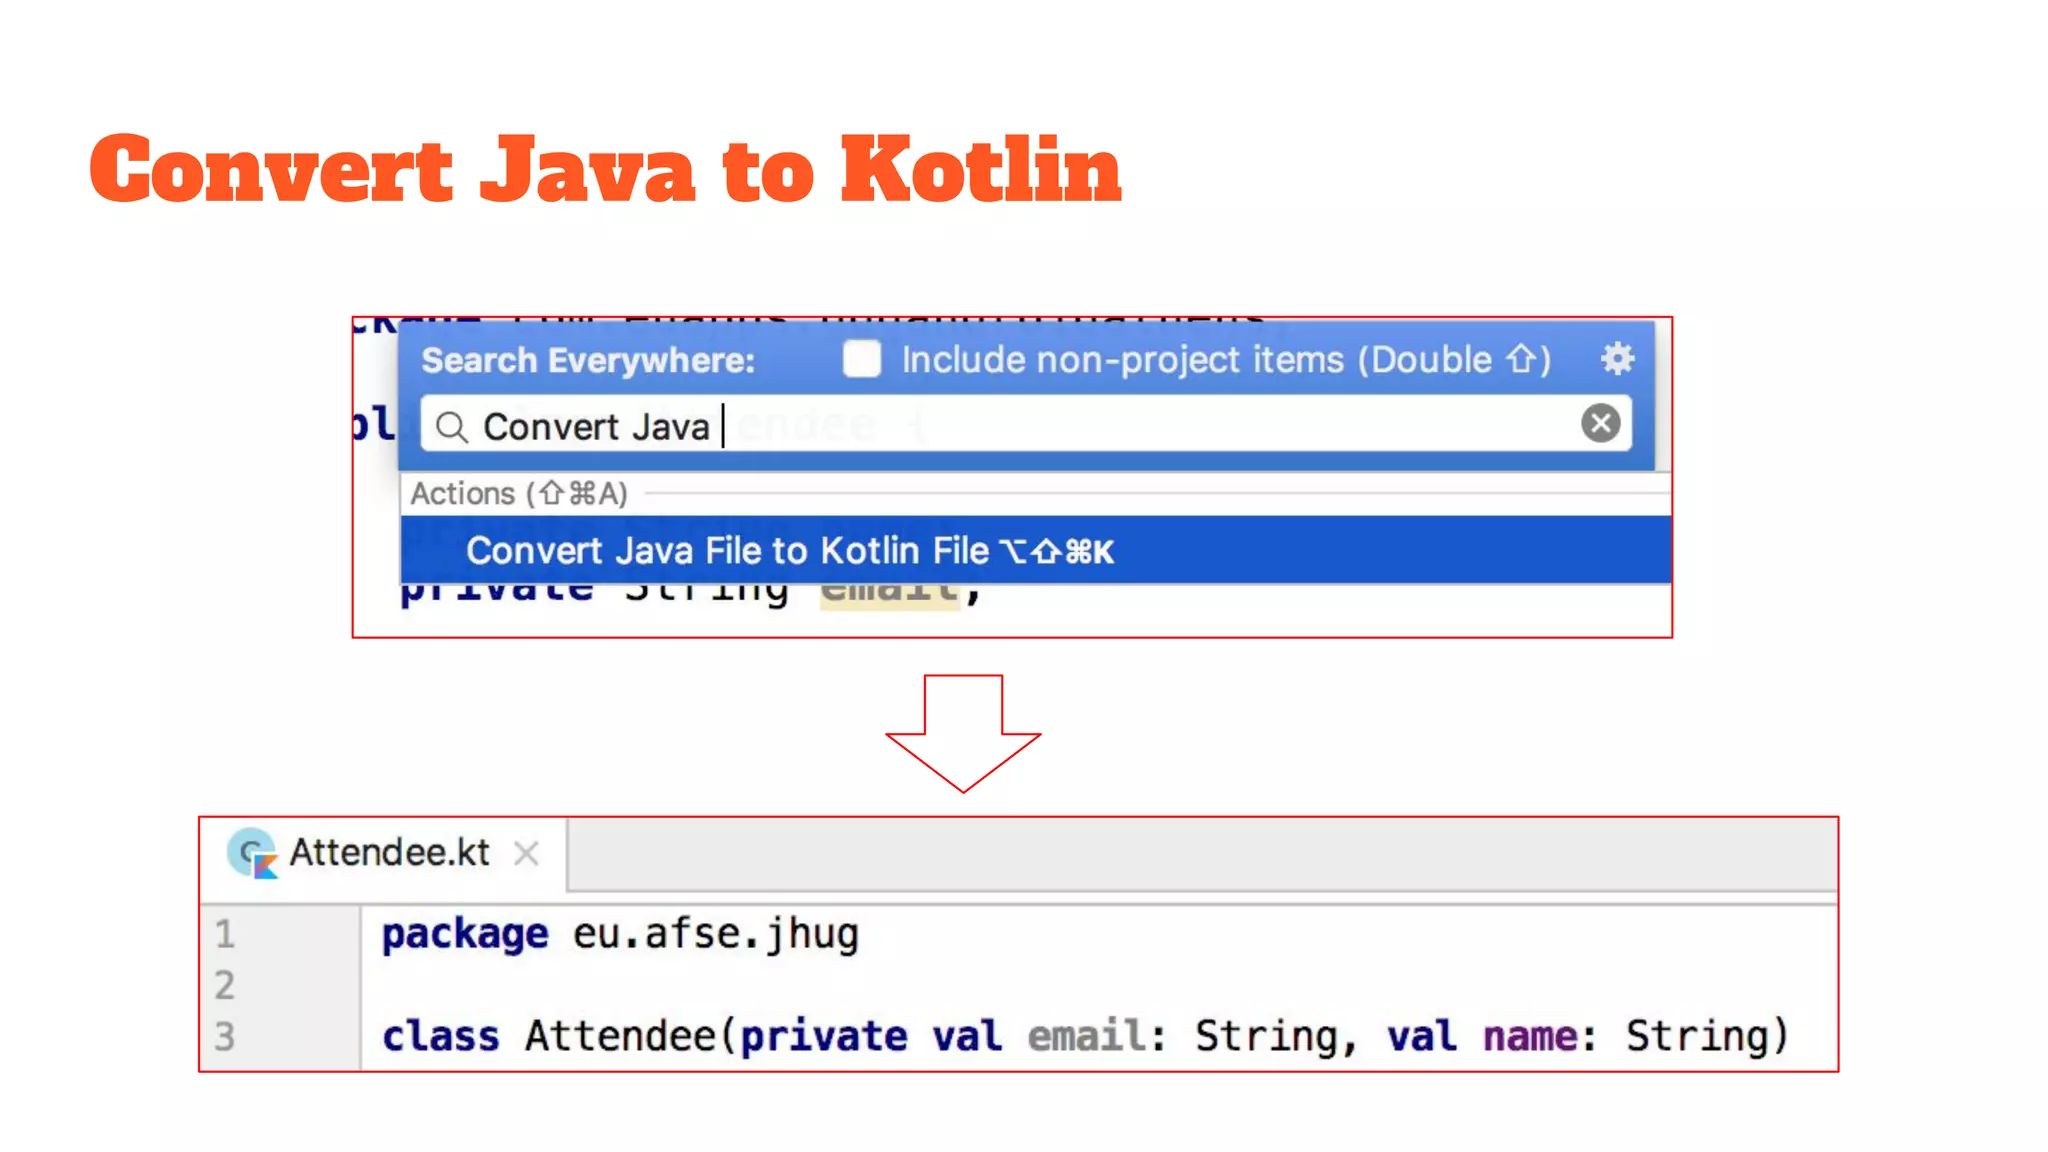The image size is (2048, 1152).
Task: Open Search Everywhere settings gear
Action: coord(1617,359)
